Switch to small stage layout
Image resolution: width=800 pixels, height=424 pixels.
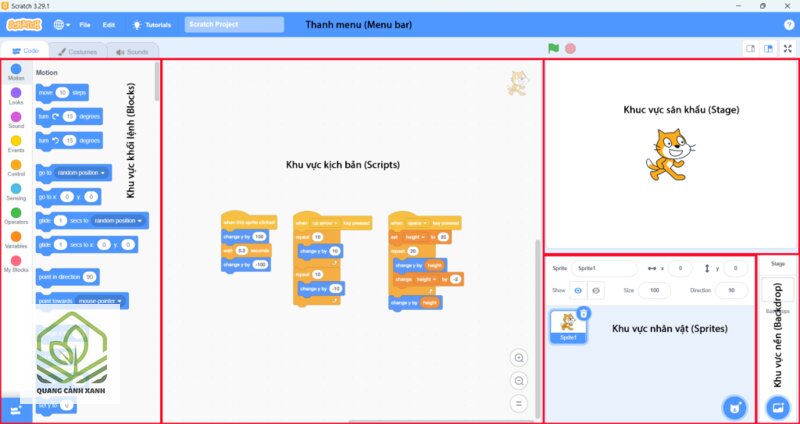tap(751, 48)
